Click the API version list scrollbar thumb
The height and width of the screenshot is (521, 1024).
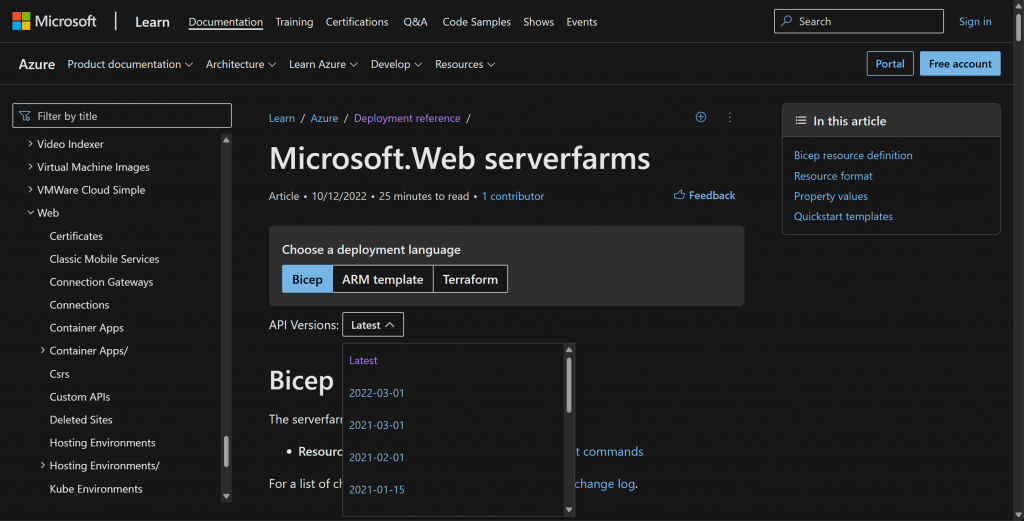[x=569, y=385]
